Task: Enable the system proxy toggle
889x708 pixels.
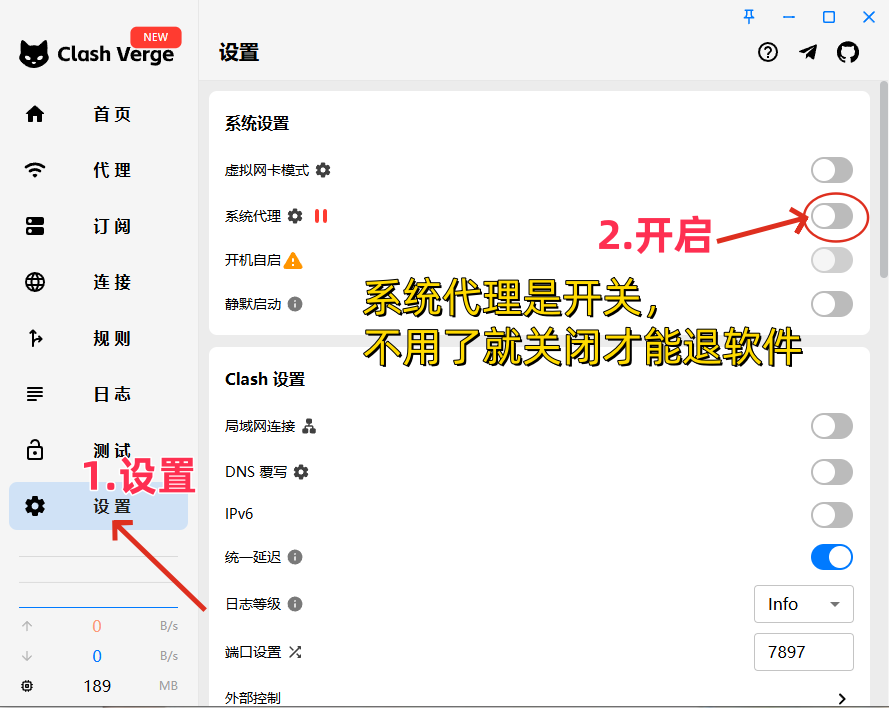Action: click(832, 216)
